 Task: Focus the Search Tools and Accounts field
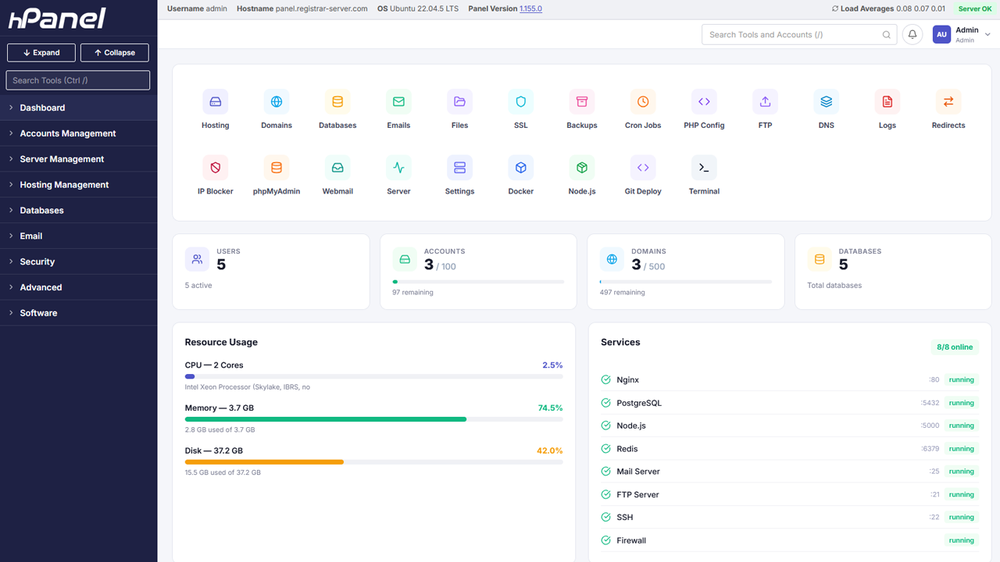tap(799, 34)
